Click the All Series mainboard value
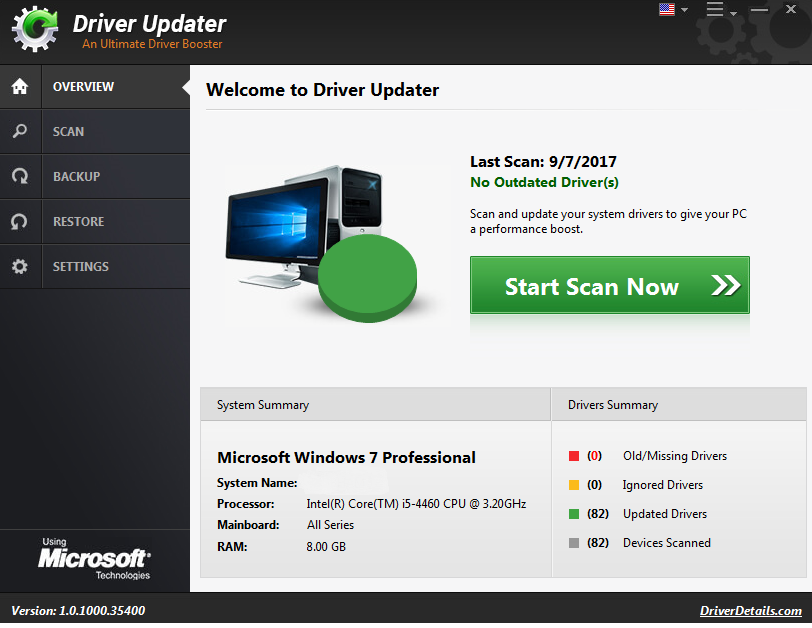The width and height of the screenshot is (812, 628). (330, 525)
